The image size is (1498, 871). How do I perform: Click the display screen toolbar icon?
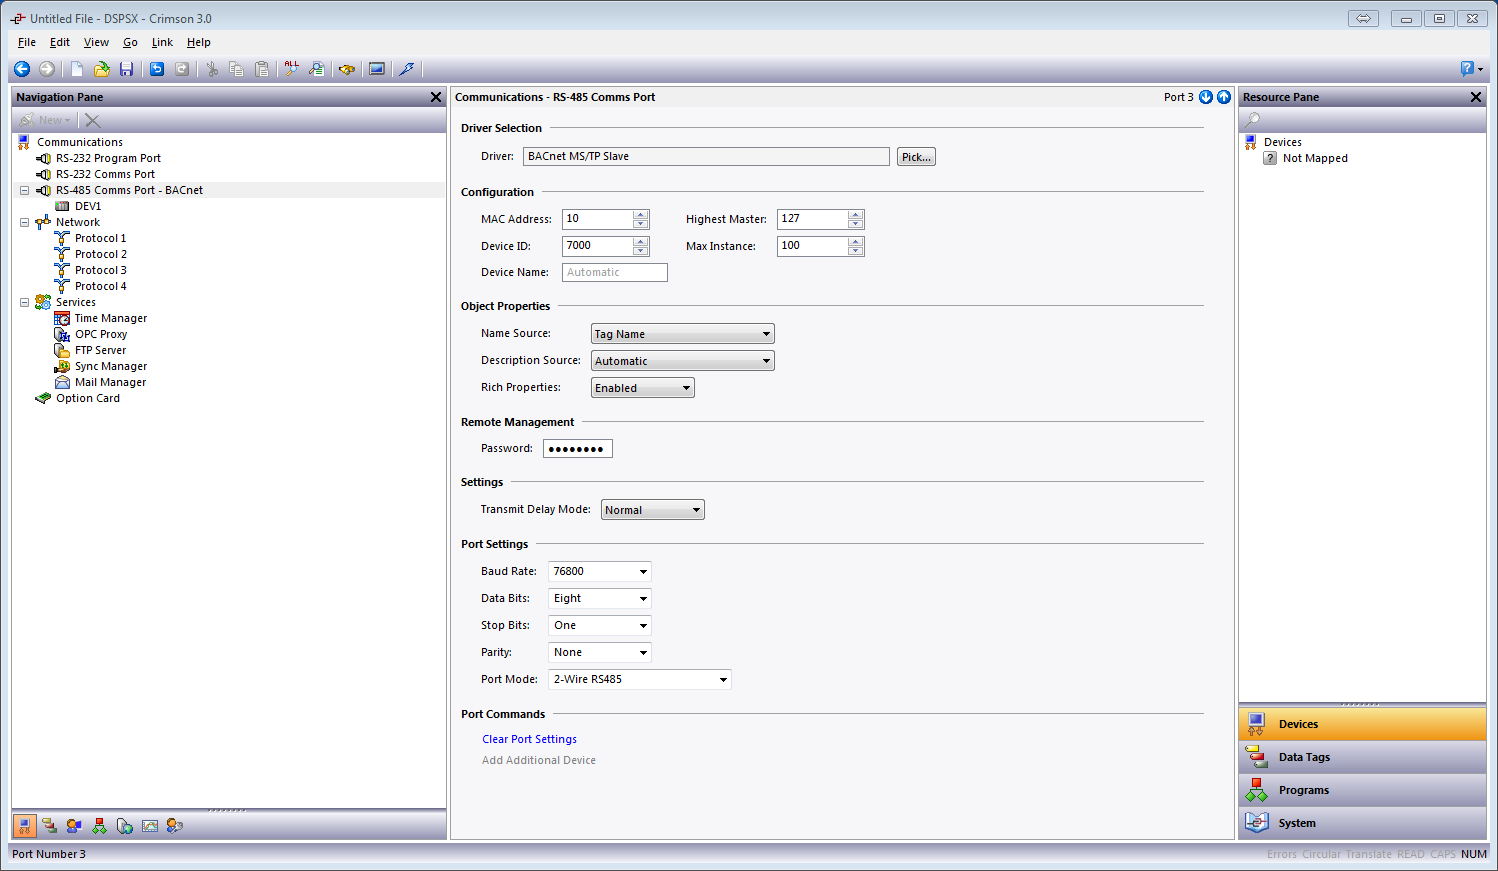(377, 69)
